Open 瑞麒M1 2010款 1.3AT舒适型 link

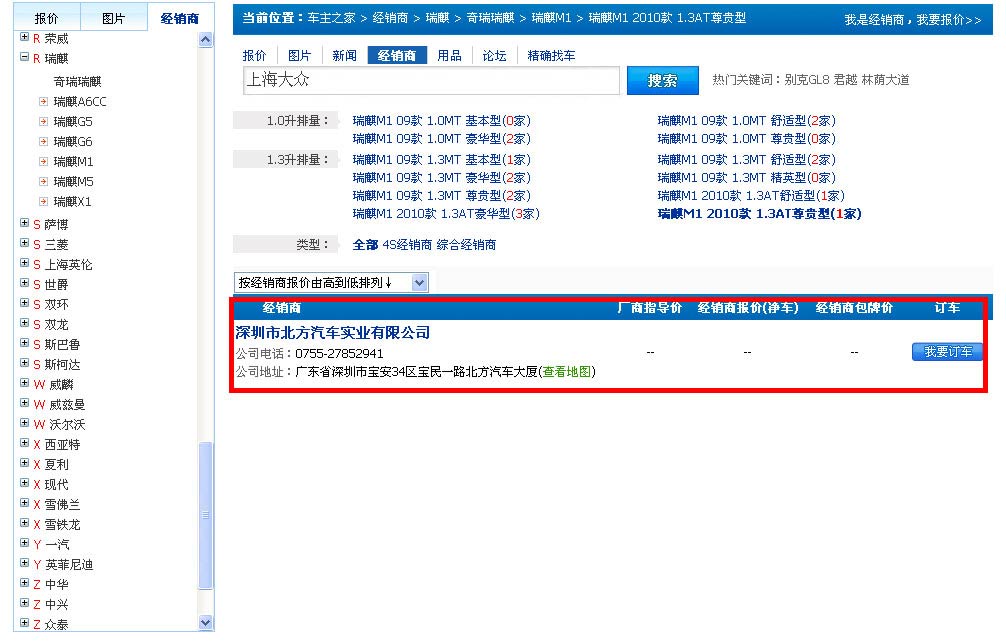click(751, 196)
